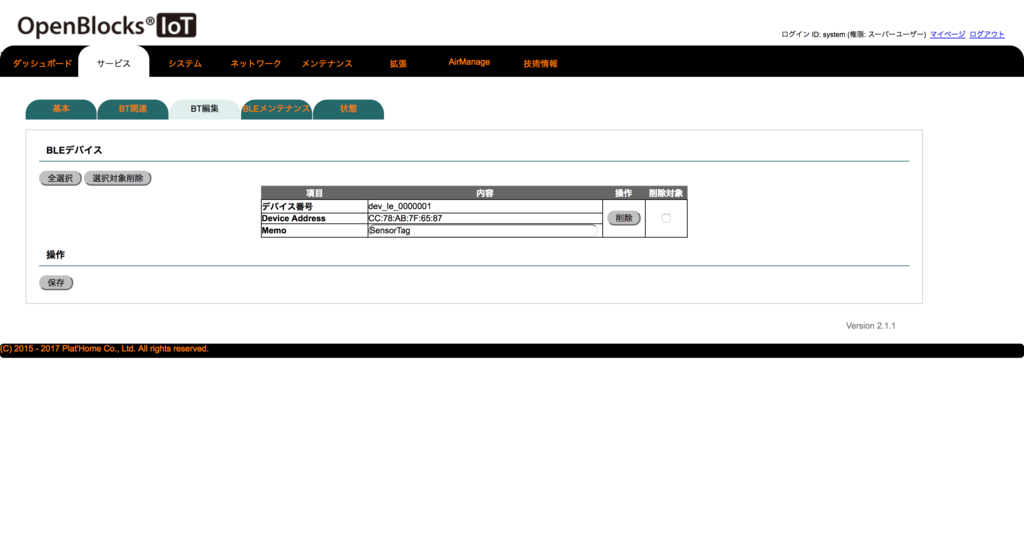Click the 削除対象 column header
Viewport: 1024px width, 540px height.
click(x=666, y=193)
